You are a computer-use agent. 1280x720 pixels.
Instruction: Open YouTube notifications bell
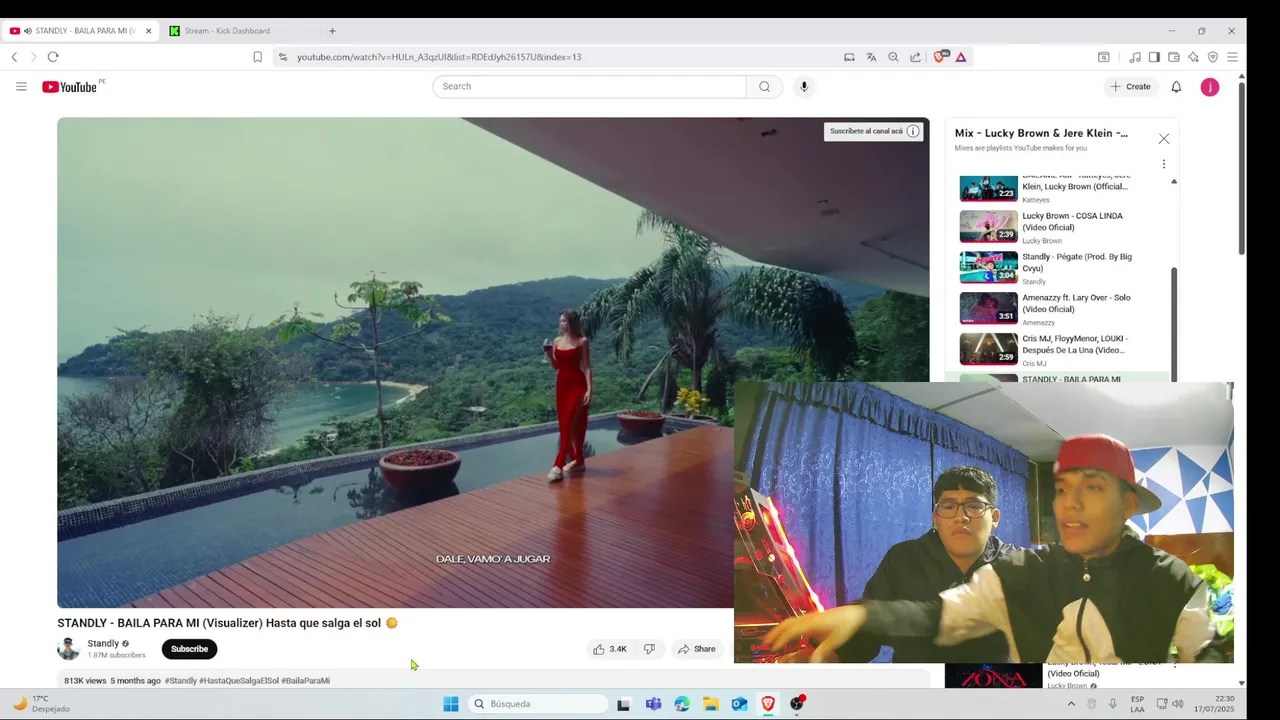pos(1176,87)
